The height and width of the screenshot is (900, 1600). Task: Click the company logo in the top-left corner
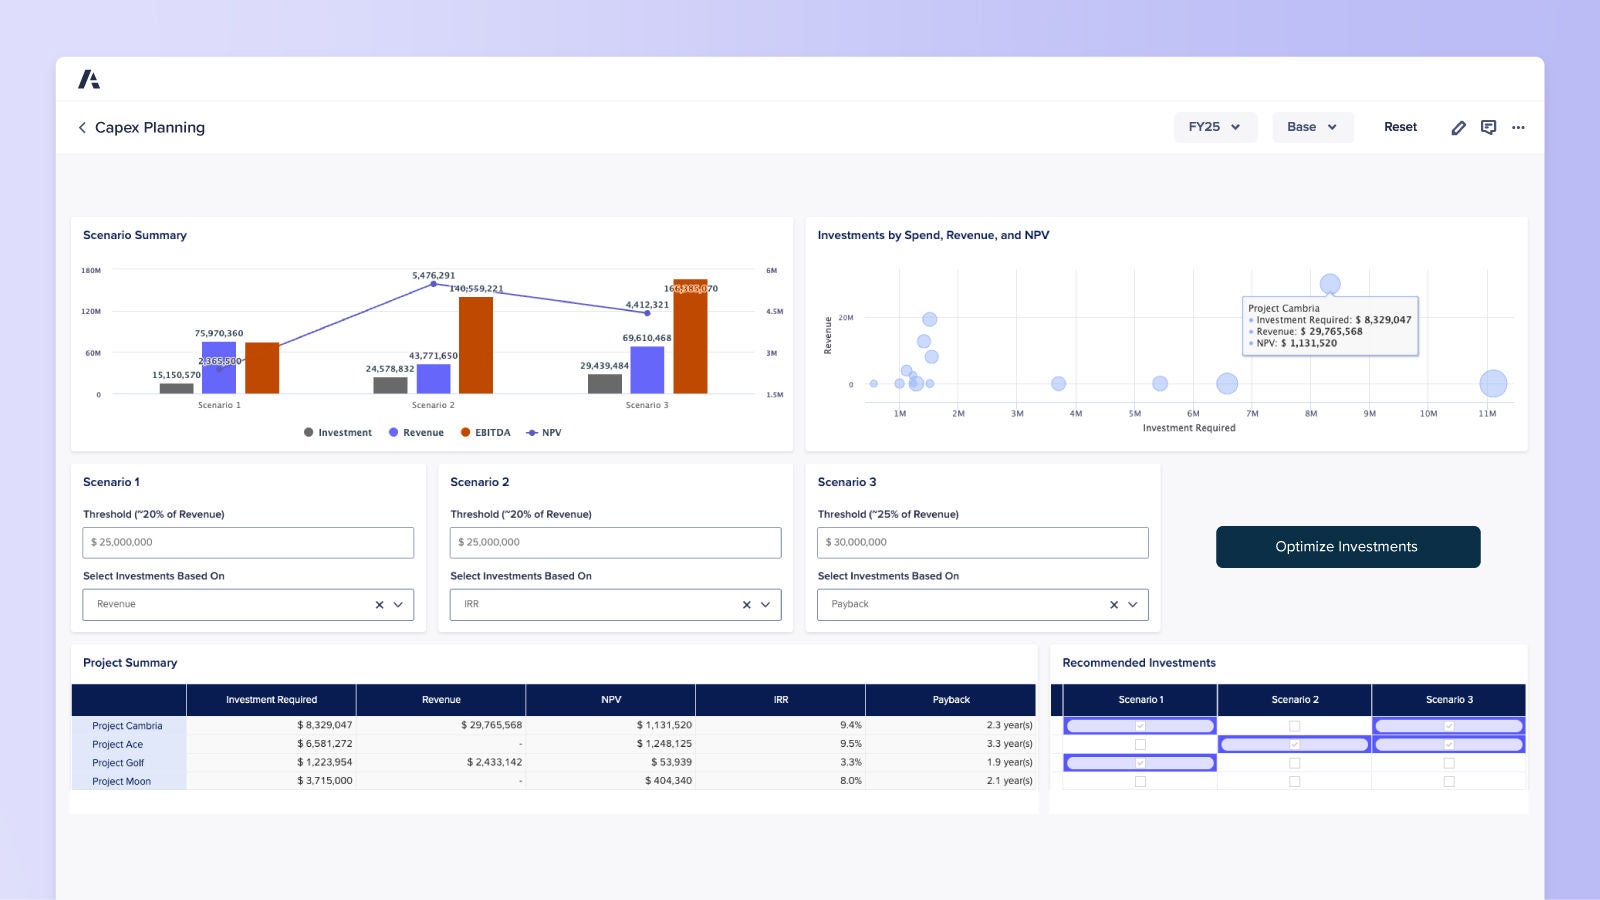click(x=89, y=77)
